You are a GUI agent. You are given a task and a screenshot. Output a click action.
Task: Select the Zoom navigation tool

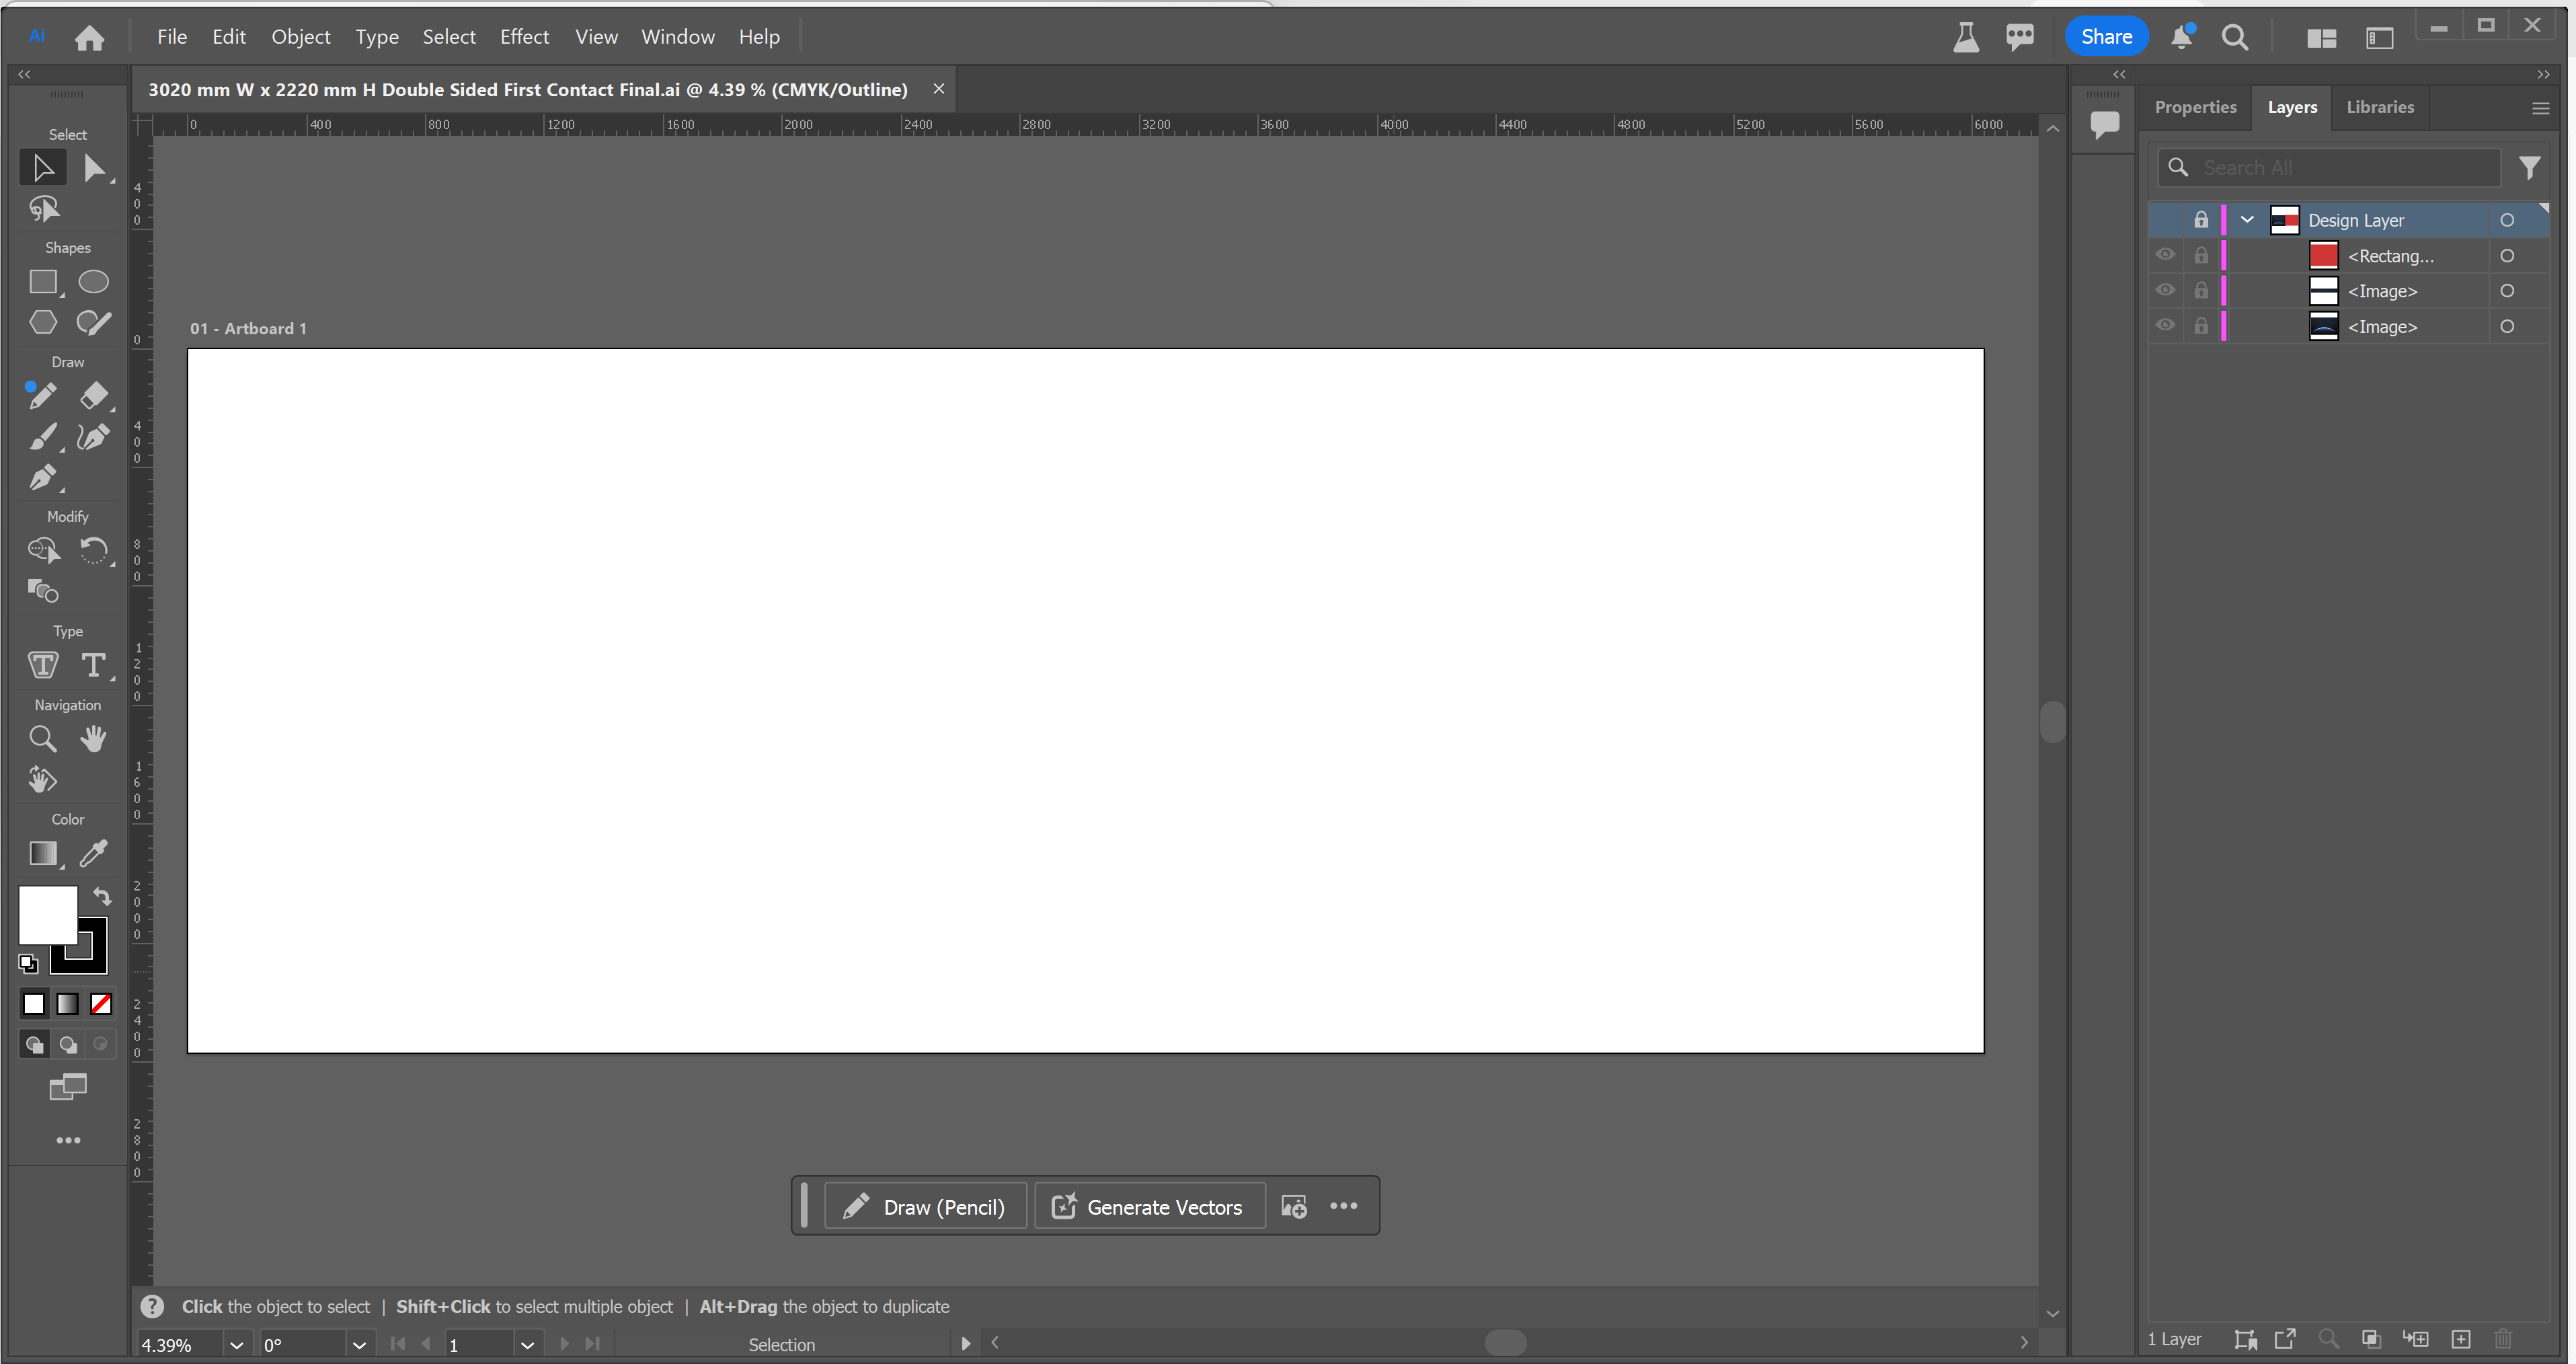click(x=42, y=738)
